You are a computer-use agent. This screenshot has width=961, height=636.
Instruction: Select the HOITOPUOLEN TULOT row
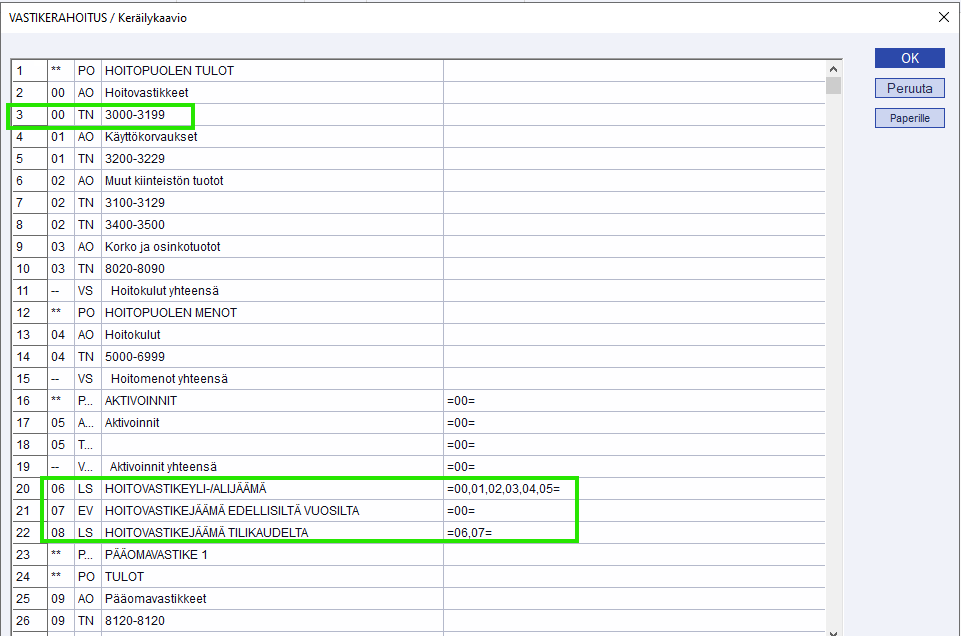coord(169,71)
